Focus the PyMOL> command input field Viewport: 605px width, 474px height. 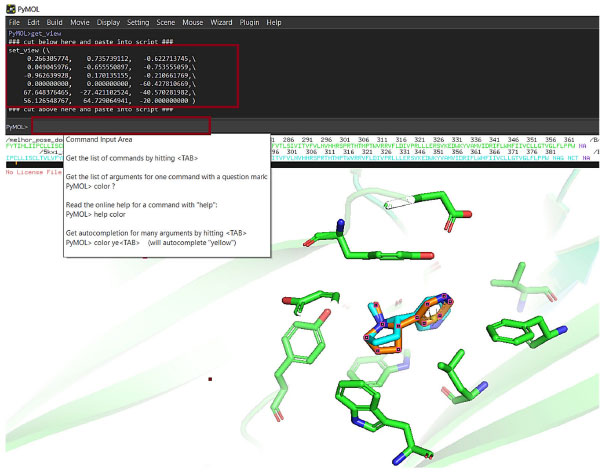[x=120, y=127]
